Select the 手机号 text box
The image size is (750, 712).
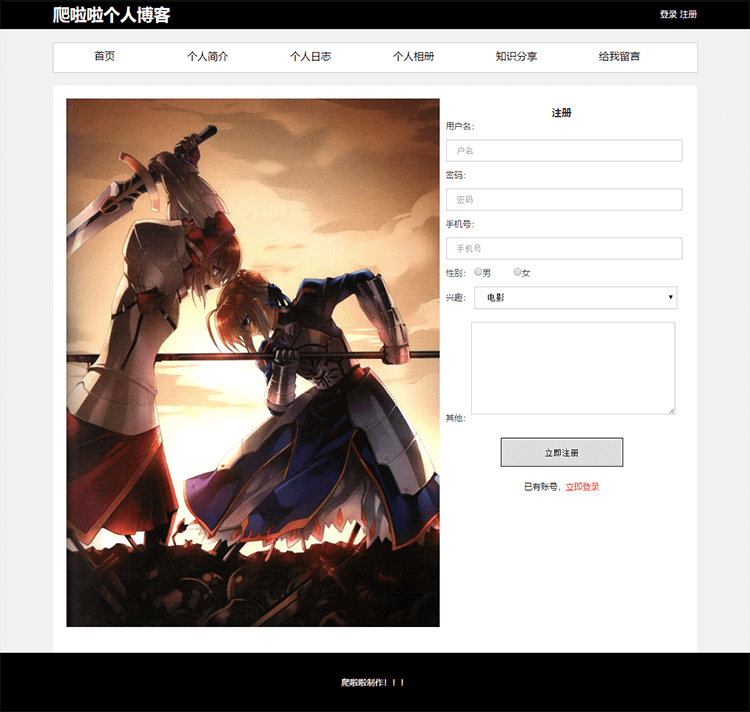pos(564,249)
